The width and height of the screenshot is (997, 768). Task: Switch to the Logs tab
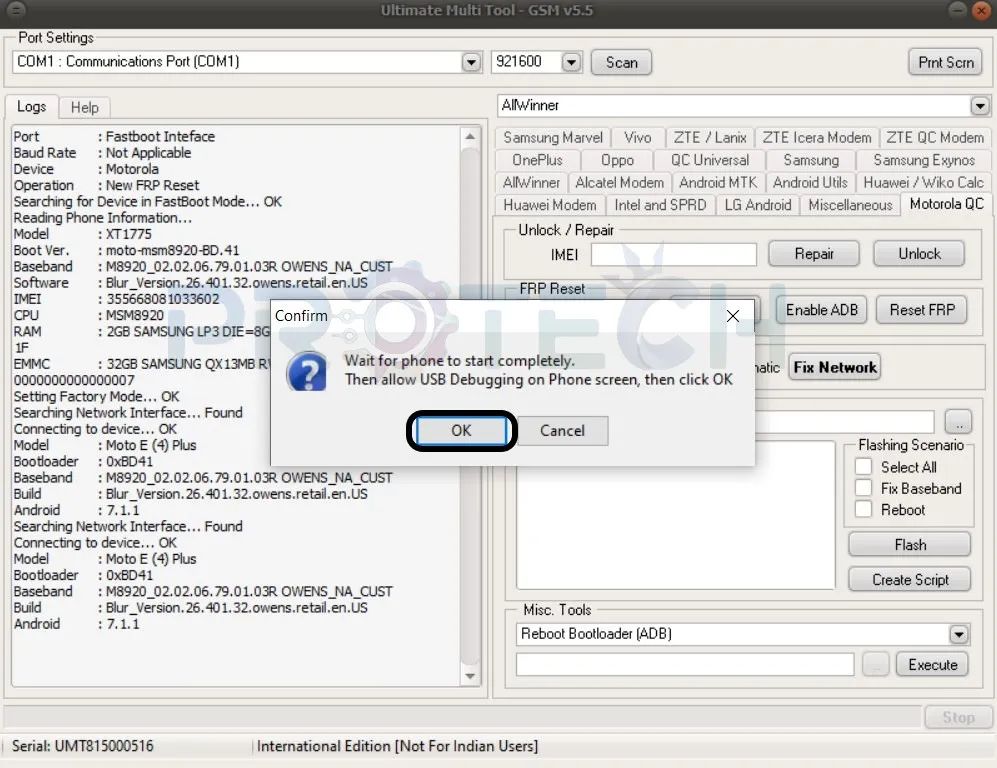31,106
